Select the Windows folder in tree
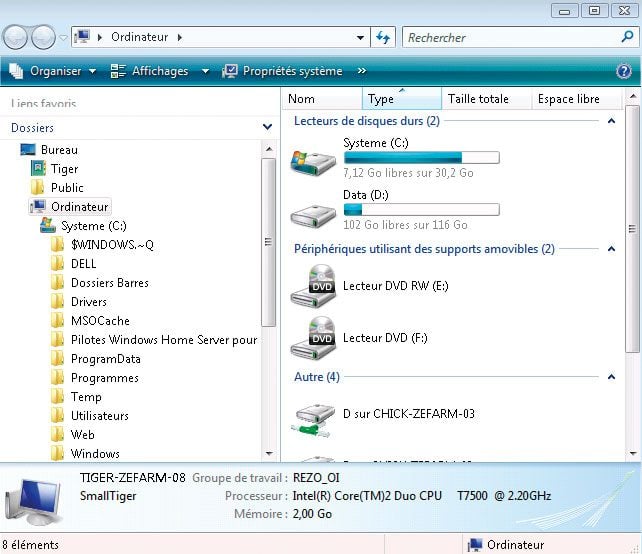 95,454
